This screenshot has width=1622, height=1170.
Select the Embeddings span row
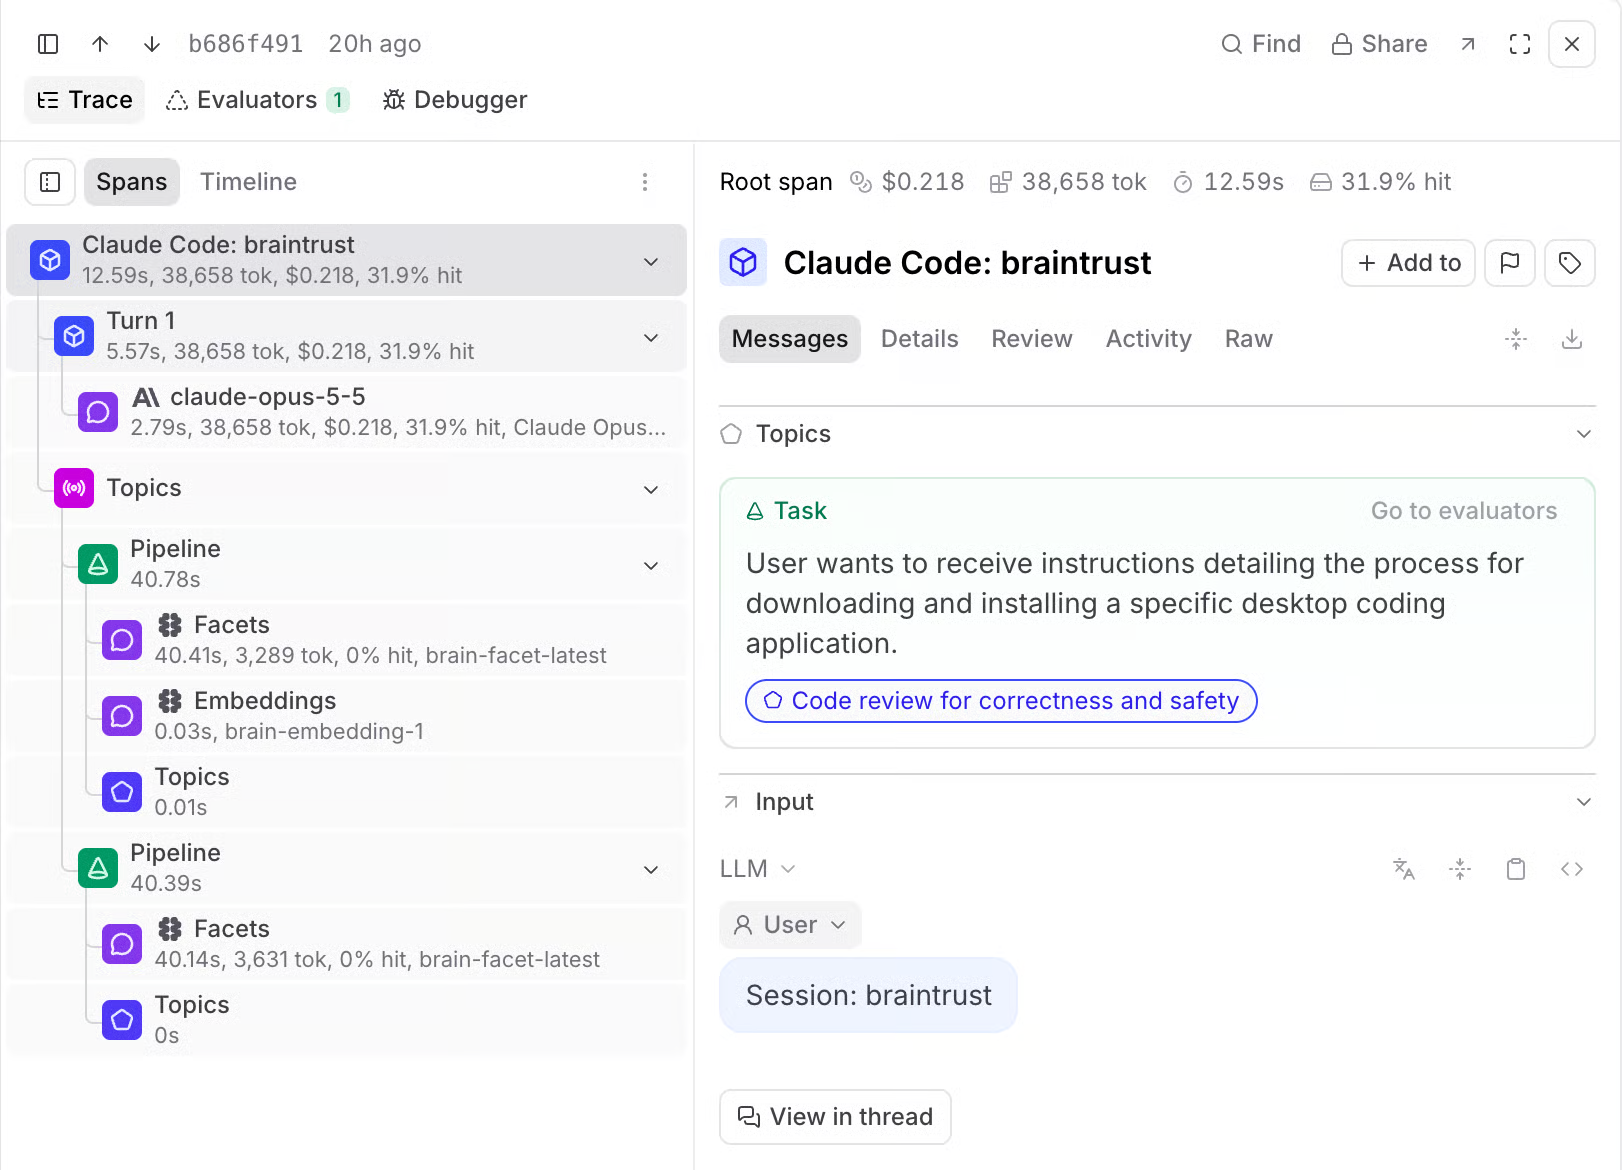[346, 716]
